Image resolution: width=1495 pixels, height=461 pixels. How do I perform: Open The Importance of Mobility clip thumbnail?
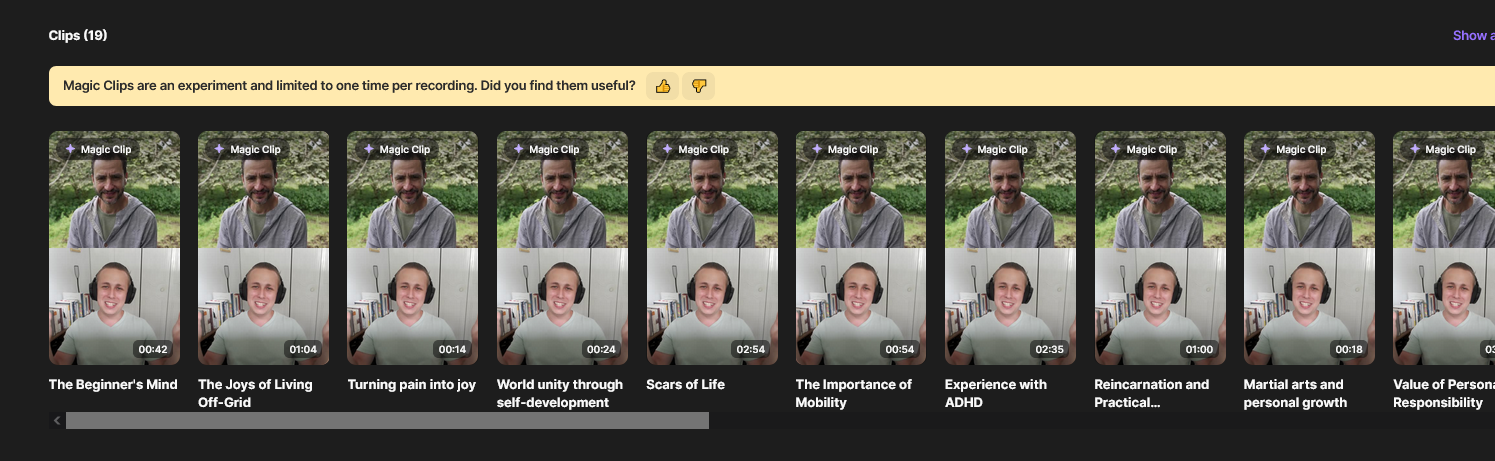click(861, 248)
